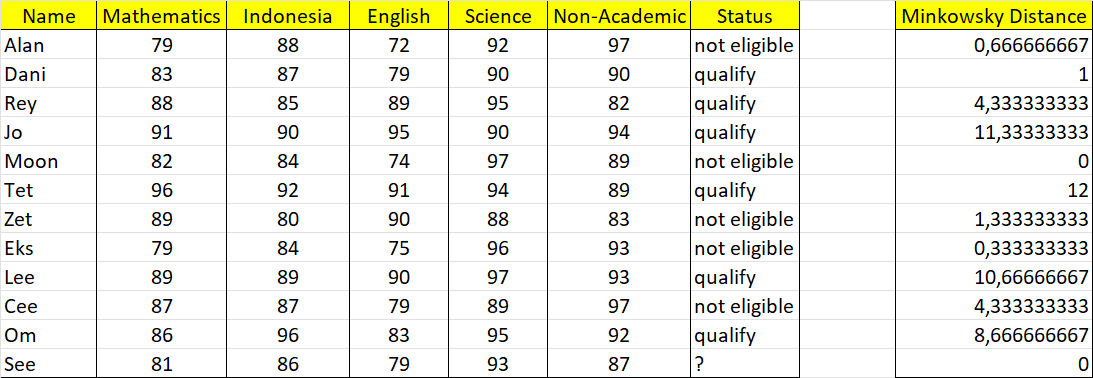Image resolution: width=1093 pixels, height=378 pixels.
Task: Click the name cell Moon
Action: click(48, 162)
